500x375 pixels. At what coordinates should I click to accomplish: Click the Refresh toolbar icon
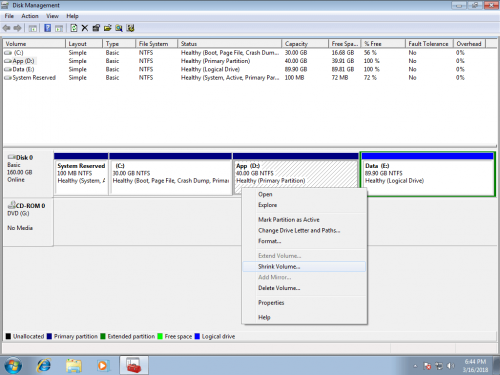(x=74, y=28)
